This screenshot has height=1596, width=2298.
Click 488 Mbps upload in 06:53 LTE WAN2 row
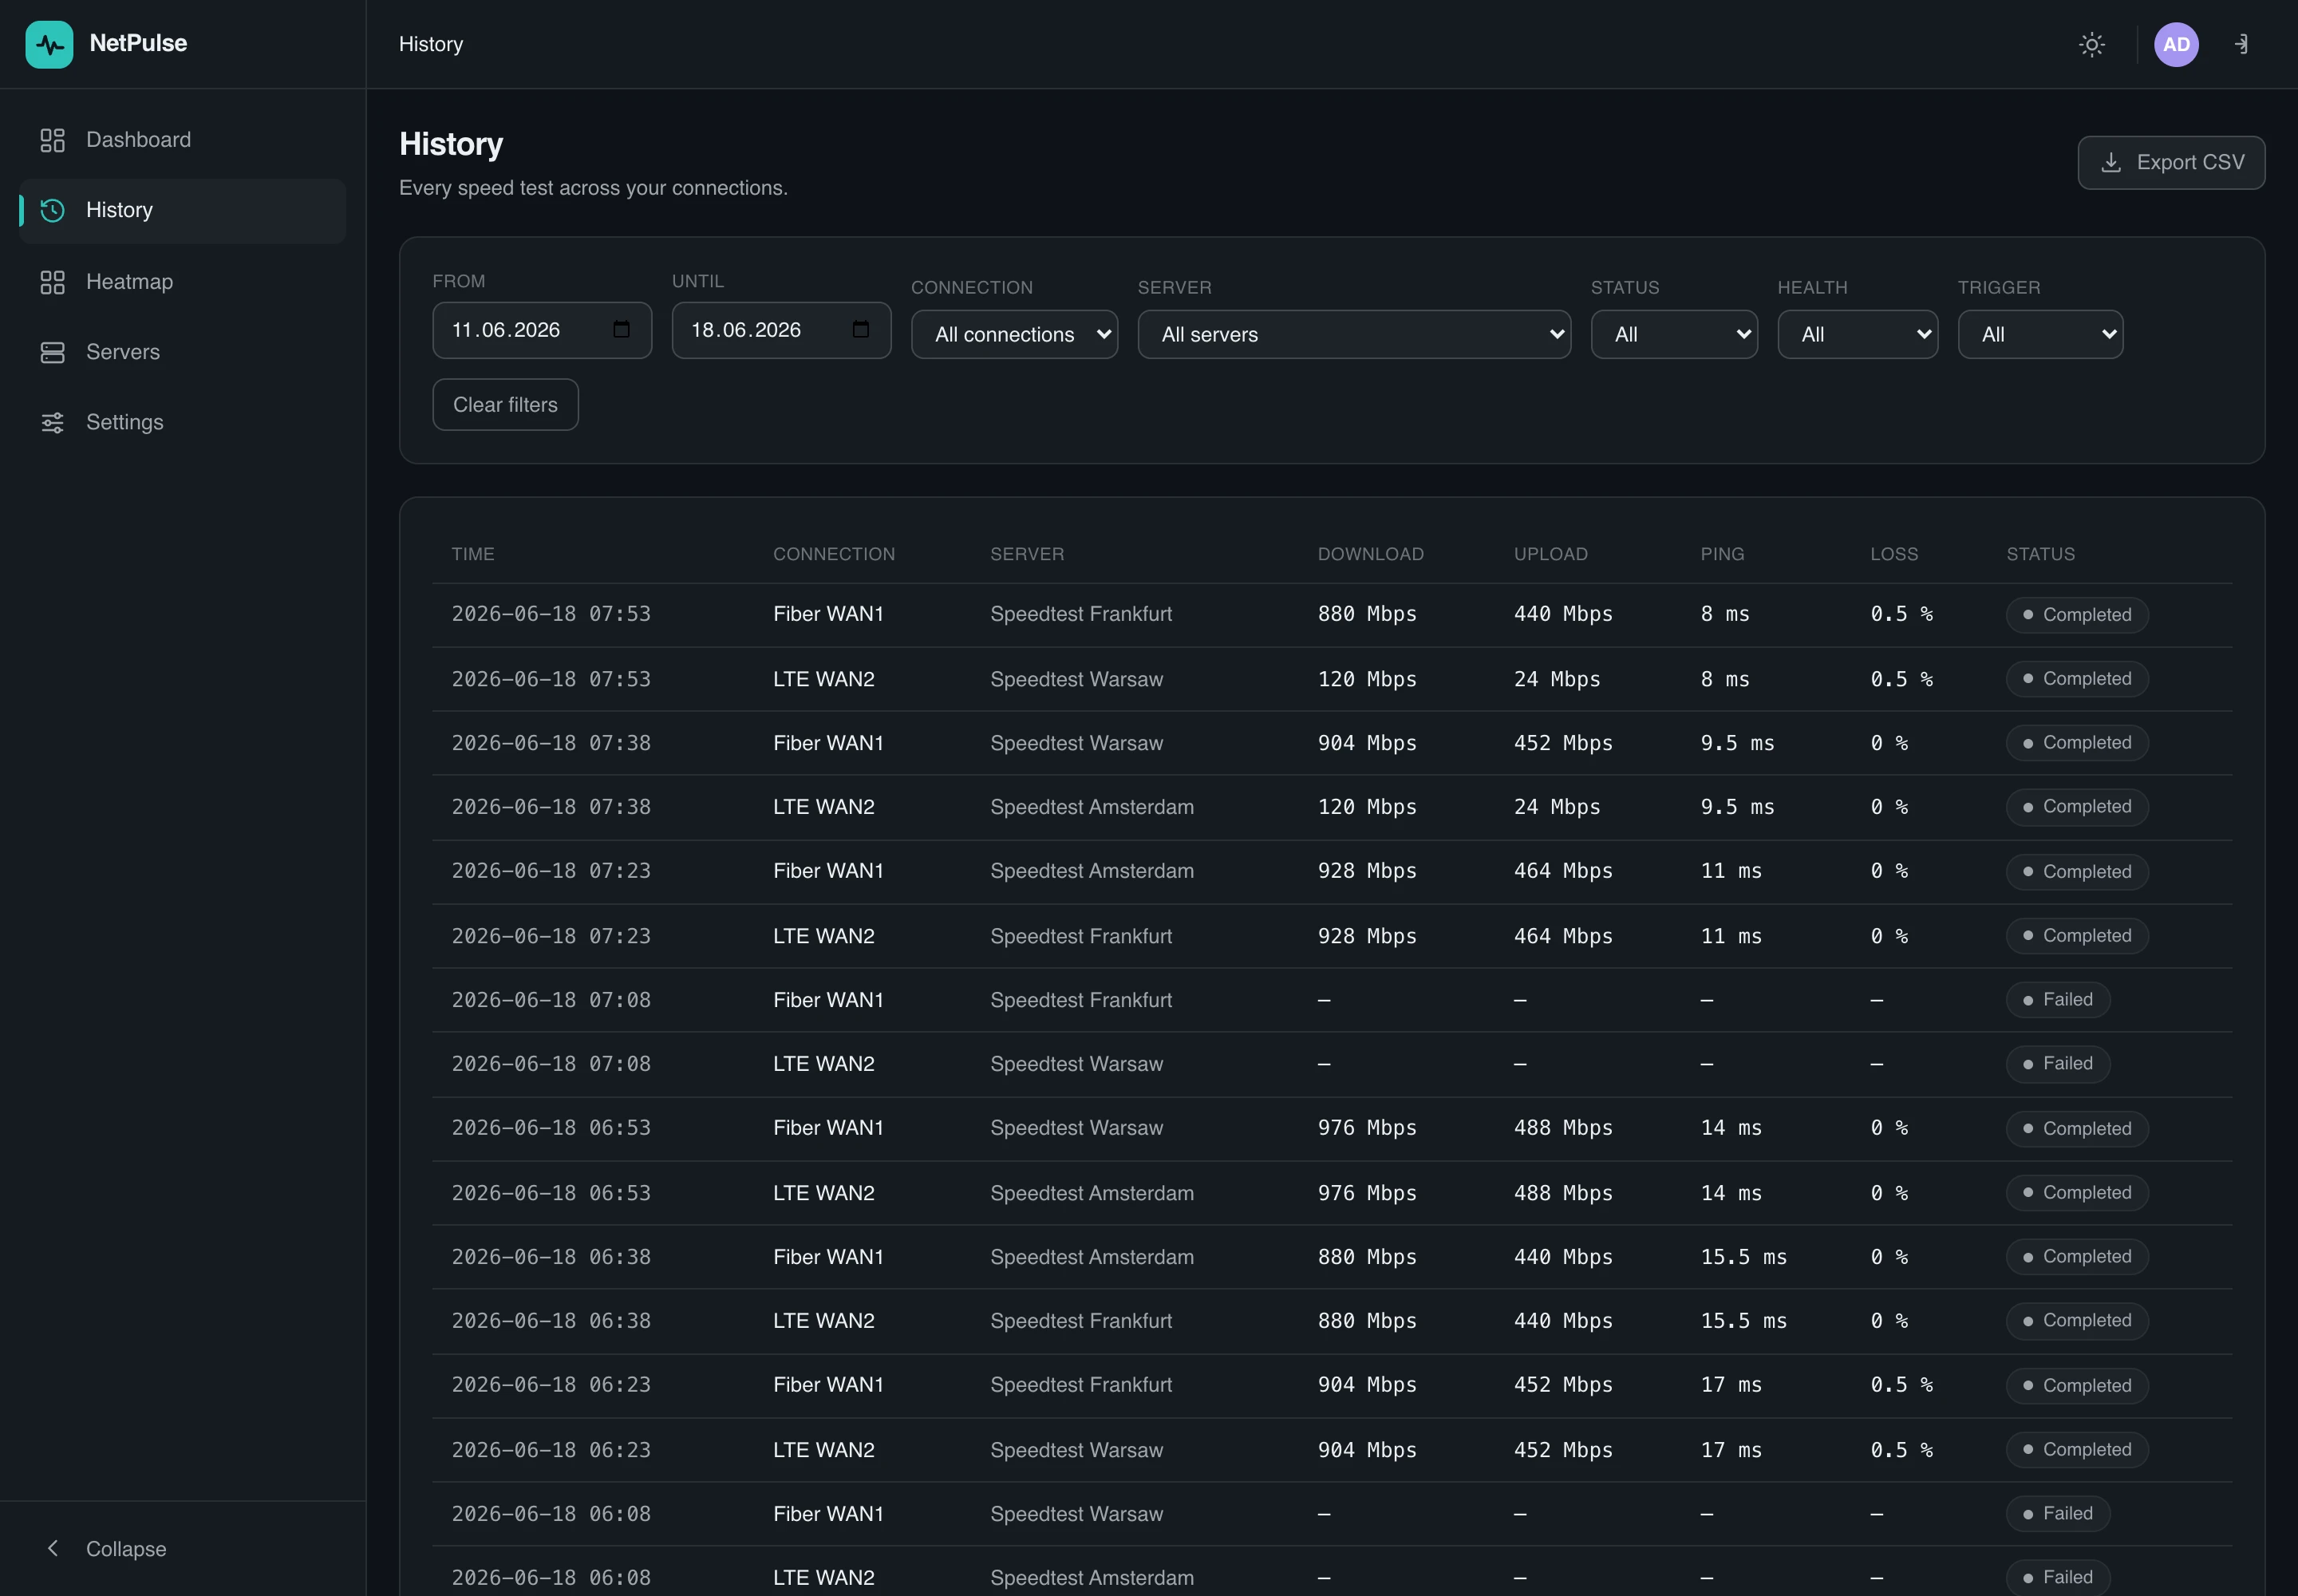1563,1193
